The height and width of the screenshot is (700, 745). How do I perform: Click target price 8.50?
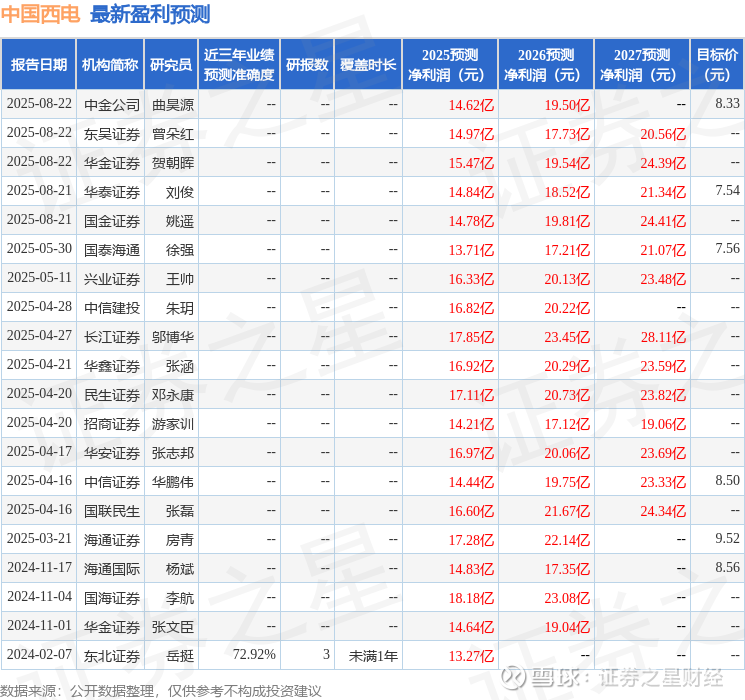727,480
